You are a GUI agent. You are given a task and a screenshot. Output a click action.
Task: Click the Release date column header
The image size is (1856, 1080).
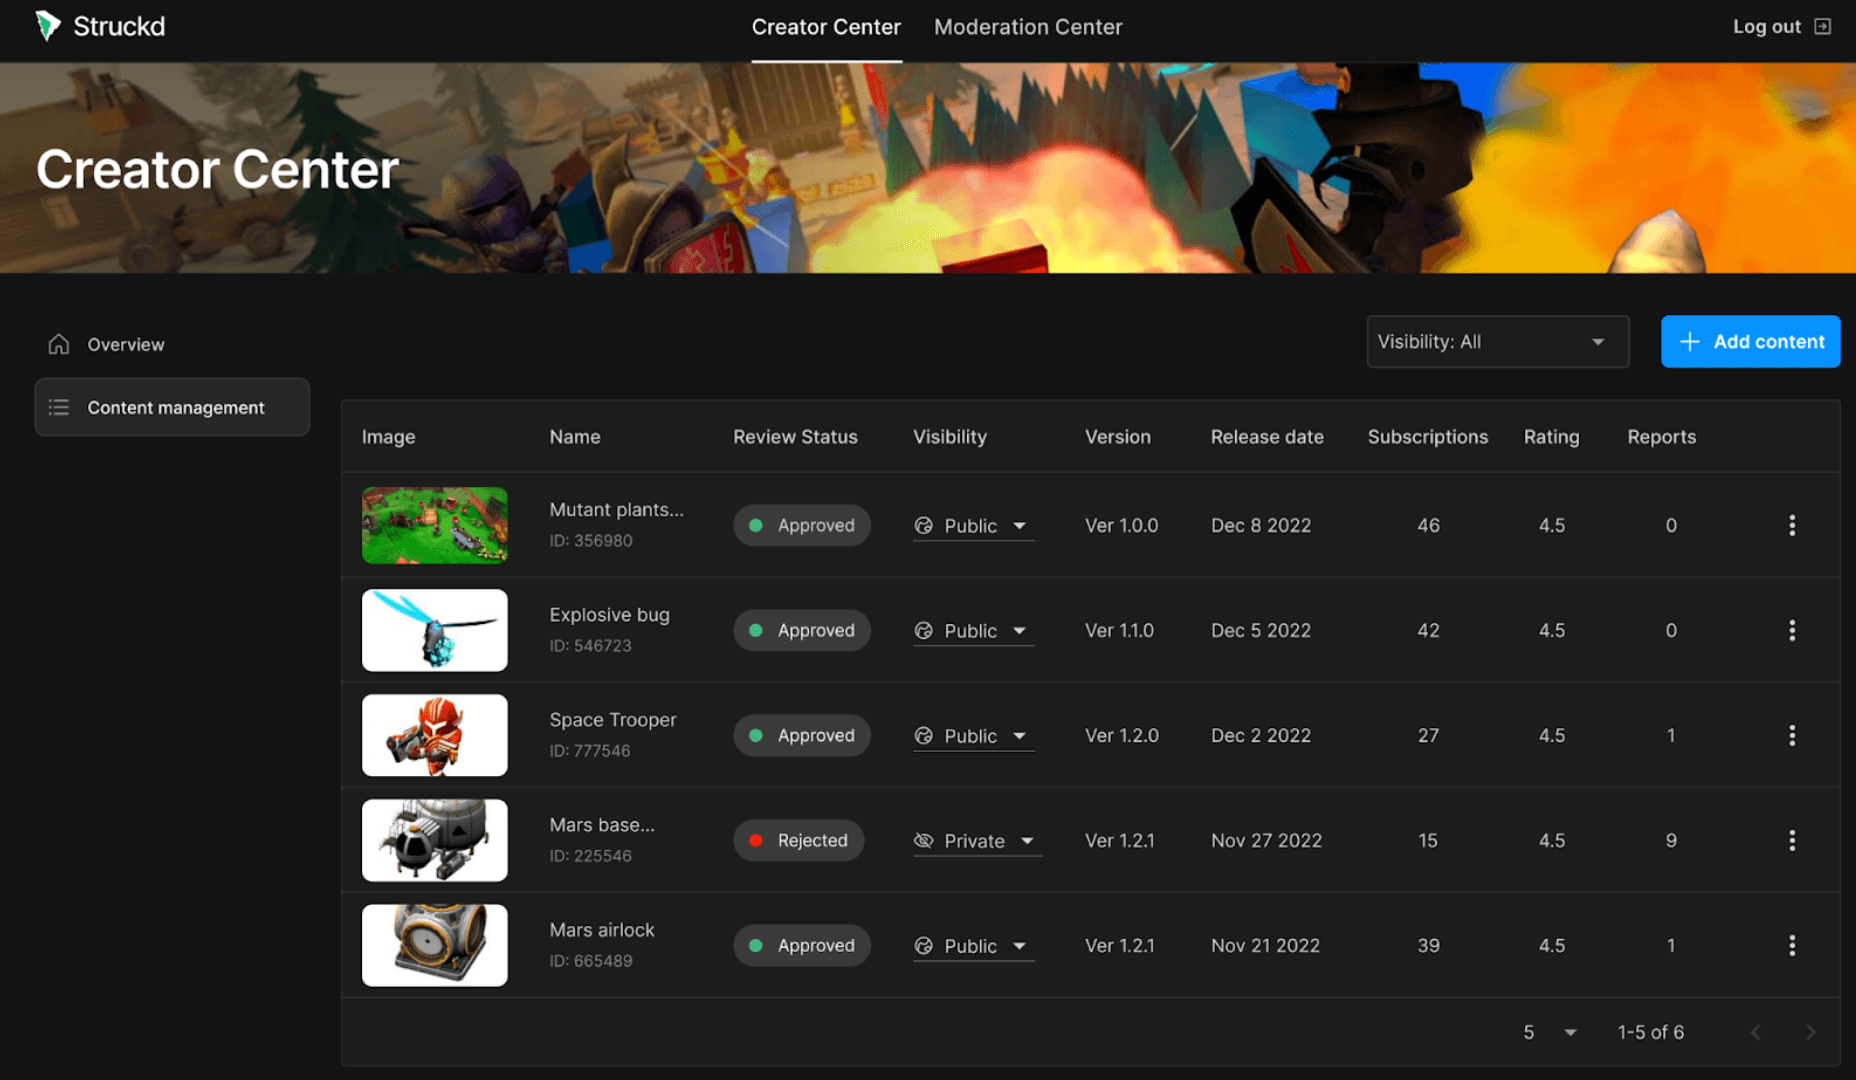pyautogui.click(x=1267, y=437)
